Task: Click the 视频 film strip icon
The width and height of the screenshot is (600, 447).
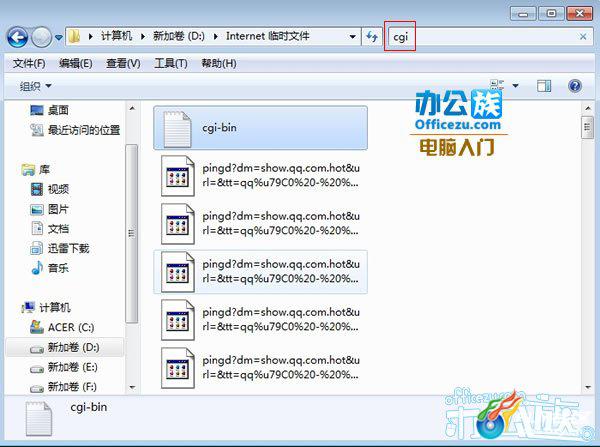Action: (x=37, y=189)
